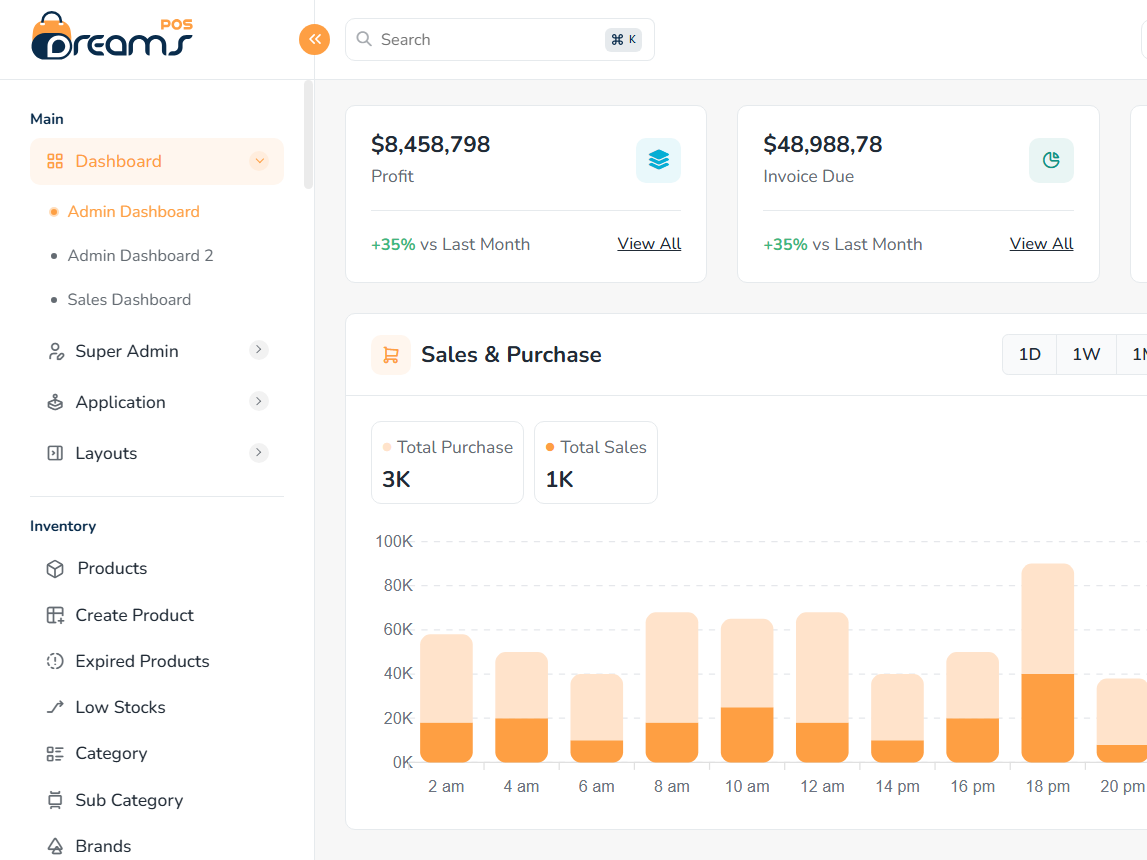Select the shopping cart icon beside Sales & Purchase
The height and width of the screenshot is (860, 1147).
tap(390, 354)
